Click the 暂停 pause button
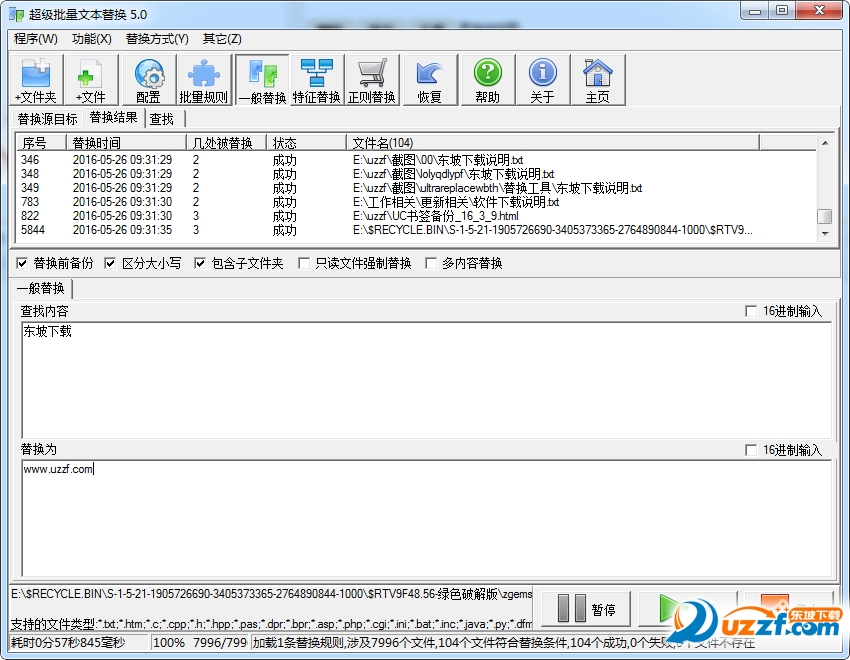The height and width of the screenshot is (660, 850). (x=587, y=610)
